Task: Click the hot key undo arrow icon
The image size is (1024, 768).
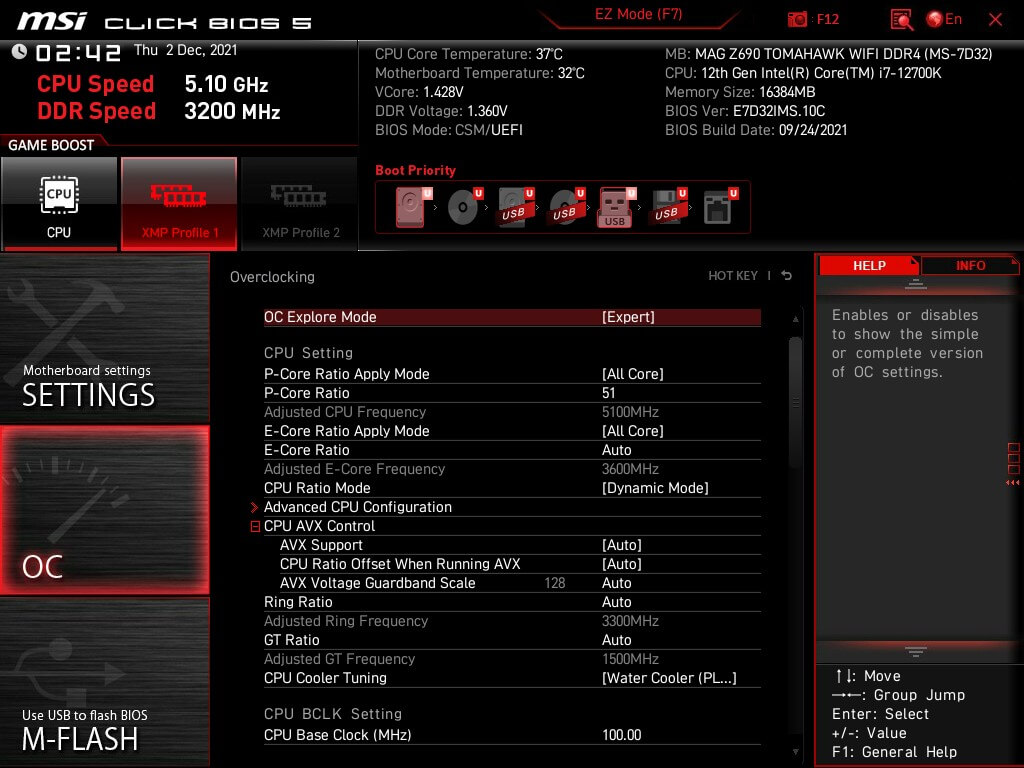Action: click(x=787, y=276)
